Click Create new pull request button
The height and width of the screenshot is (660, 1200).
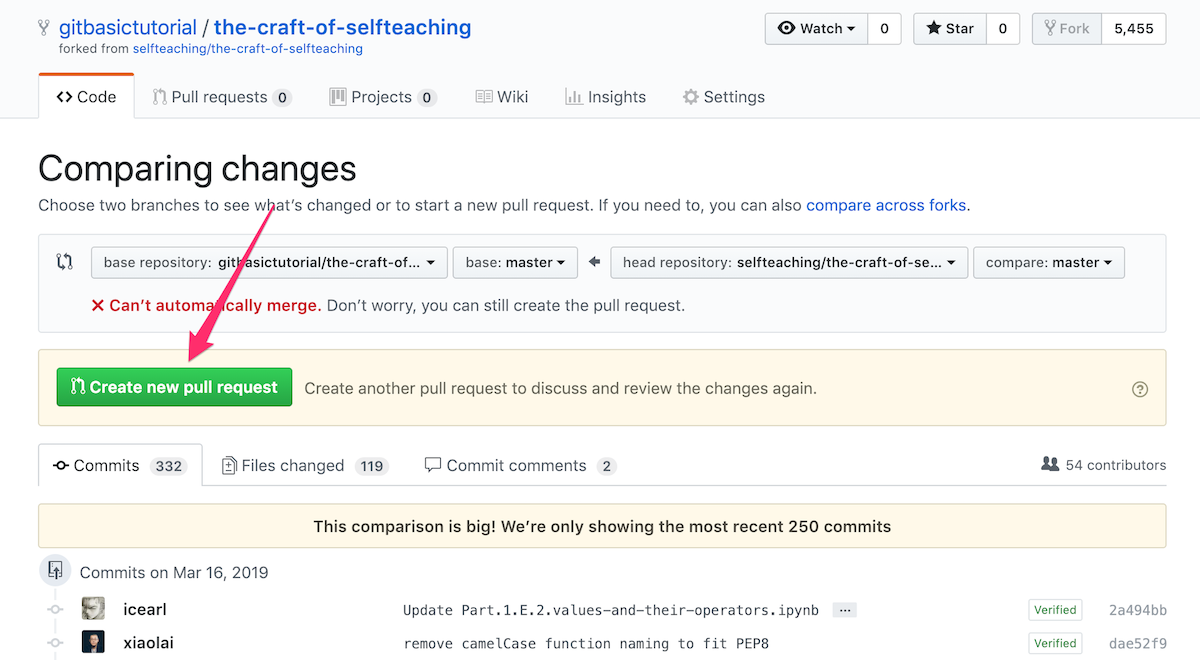click(x=174, y=387)
